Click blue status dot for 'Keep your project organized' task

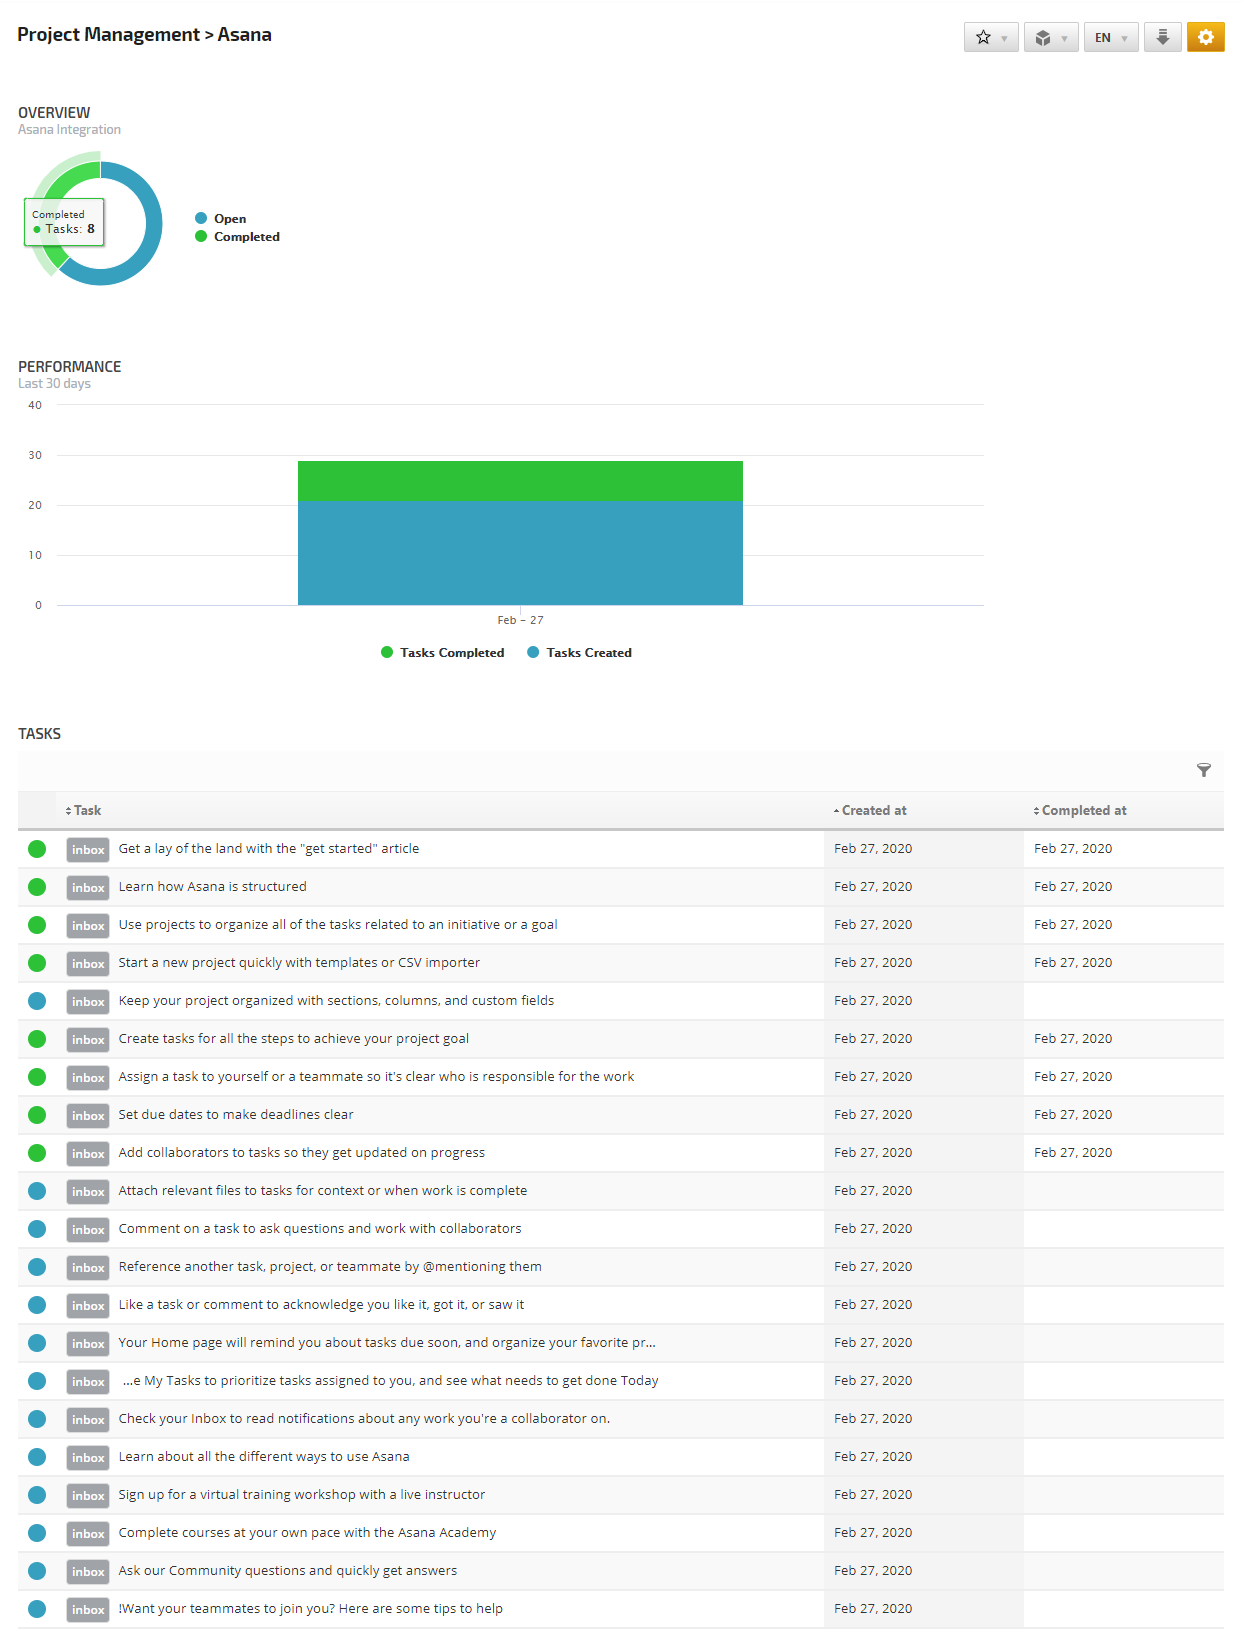[x=37, y=1001]
